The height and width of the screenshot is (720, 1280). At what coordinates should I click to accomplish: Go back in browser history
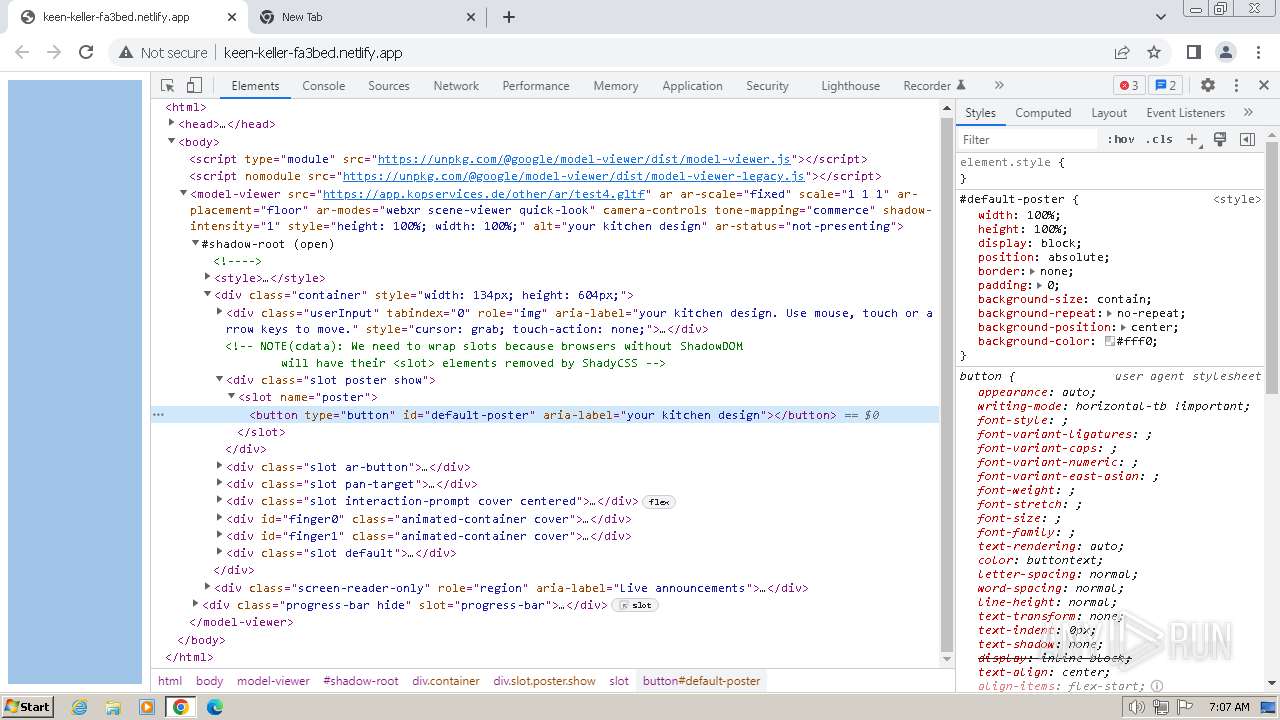(22, 52)
